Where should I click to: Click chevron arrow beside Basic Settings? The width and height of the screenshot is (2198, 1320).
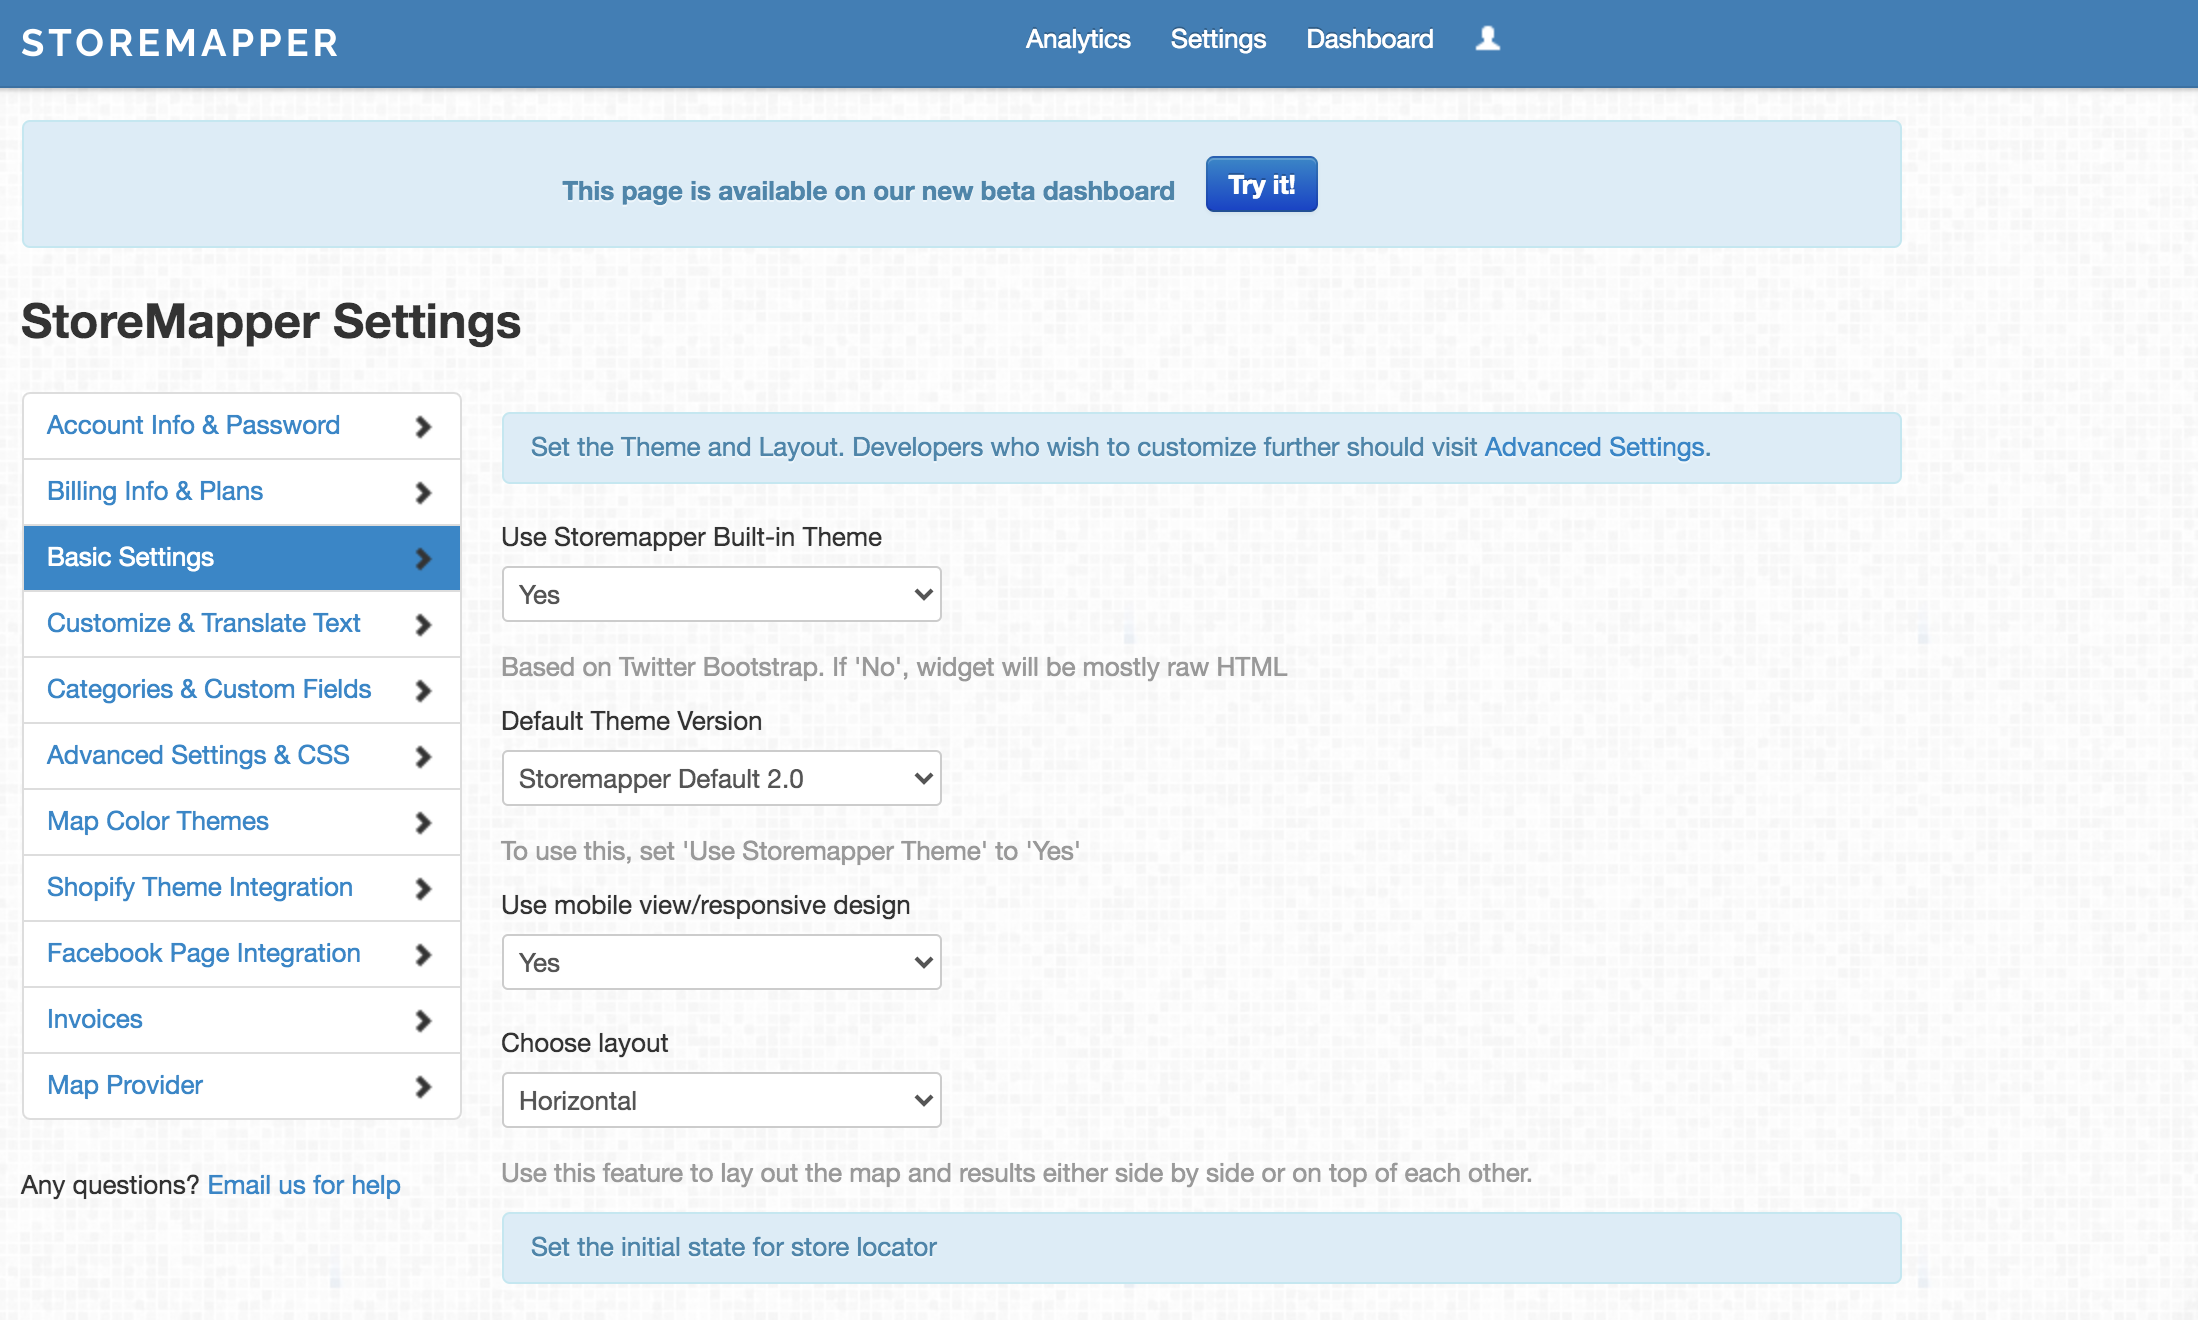point(423,559)
